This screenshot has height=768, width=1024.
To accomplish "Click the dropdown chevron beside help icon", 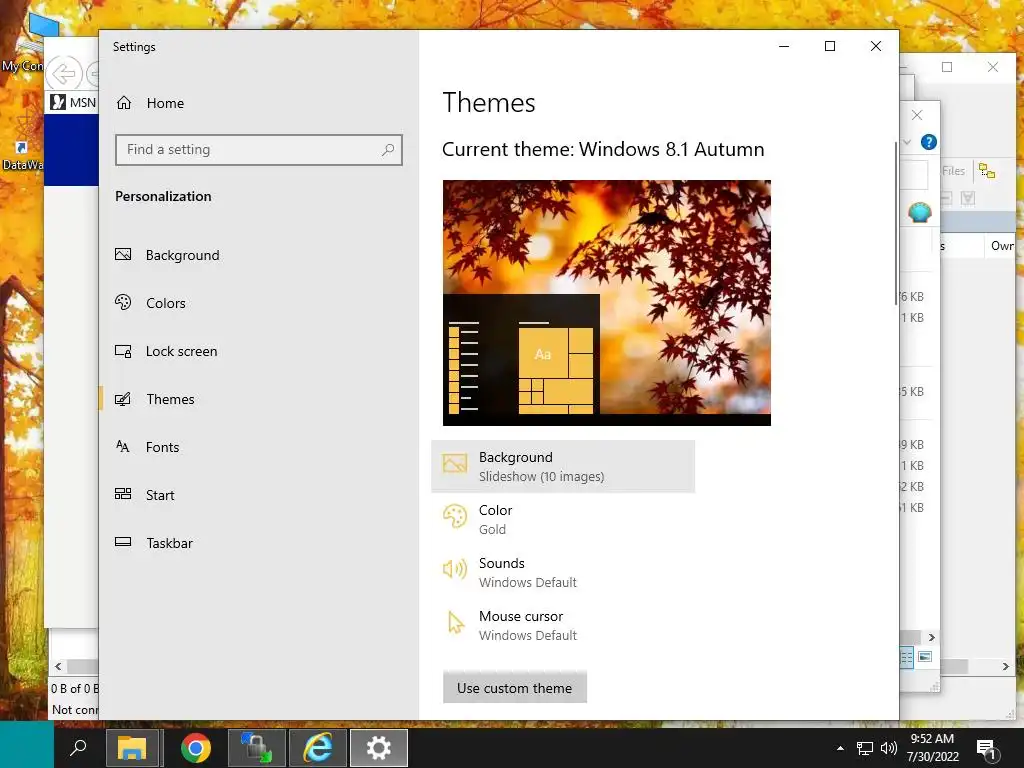I will point(907,142).
